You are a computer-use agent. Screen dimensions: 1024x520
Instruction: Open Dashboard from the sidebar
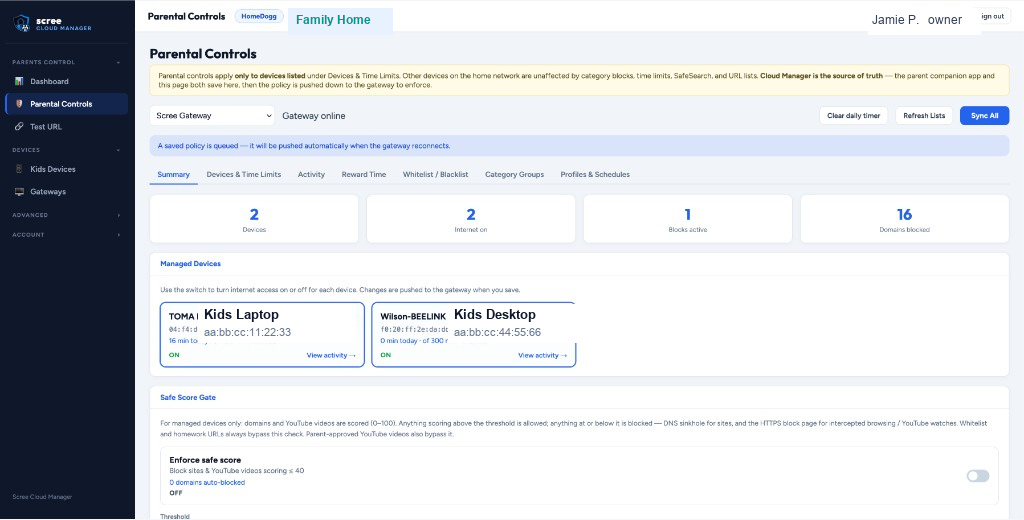click(x=66, y=82)
